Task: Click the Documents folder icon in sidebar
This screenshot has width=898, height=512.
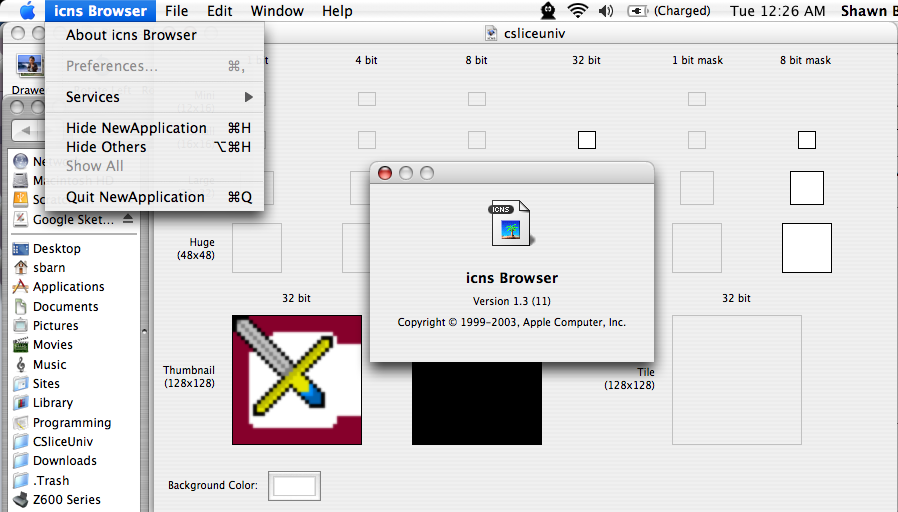Action: (21, 306)
